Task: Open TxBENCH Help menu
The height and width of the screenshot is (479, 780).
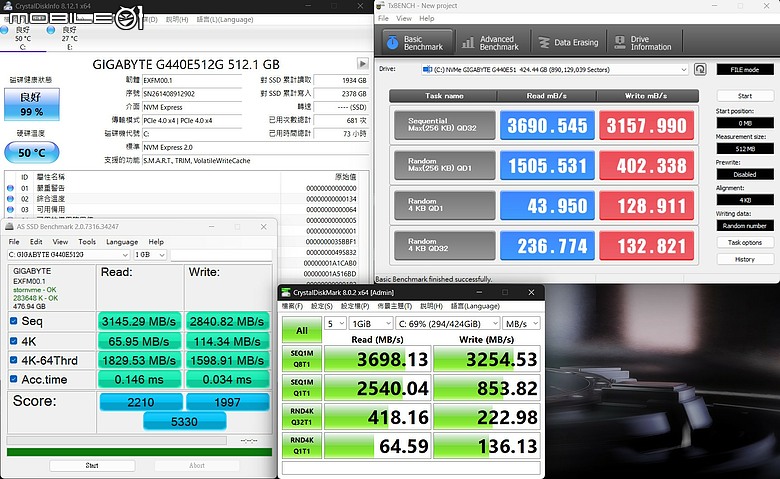Action: click(x=426, y=18)
